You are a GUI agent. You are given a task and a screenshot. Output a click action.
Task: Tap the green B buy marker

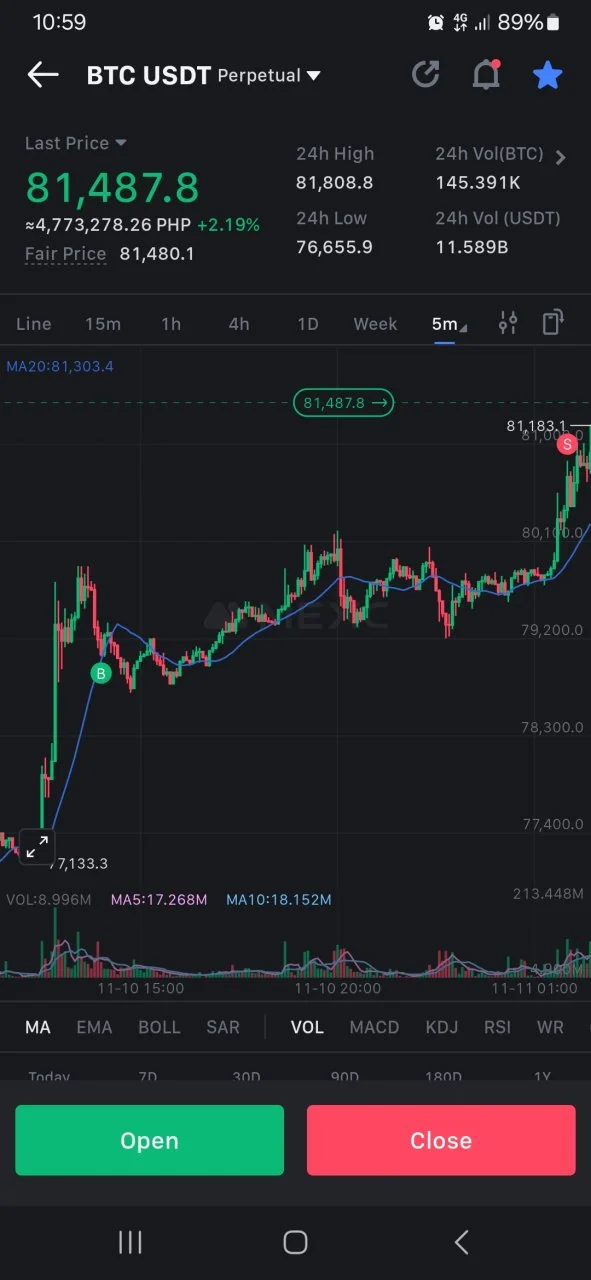tap(100, 674)
